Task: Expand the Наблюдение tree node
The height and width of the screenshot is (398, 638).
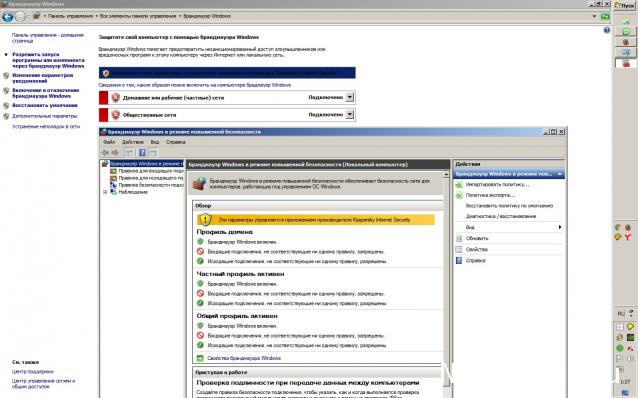Action: click(105, 192)
